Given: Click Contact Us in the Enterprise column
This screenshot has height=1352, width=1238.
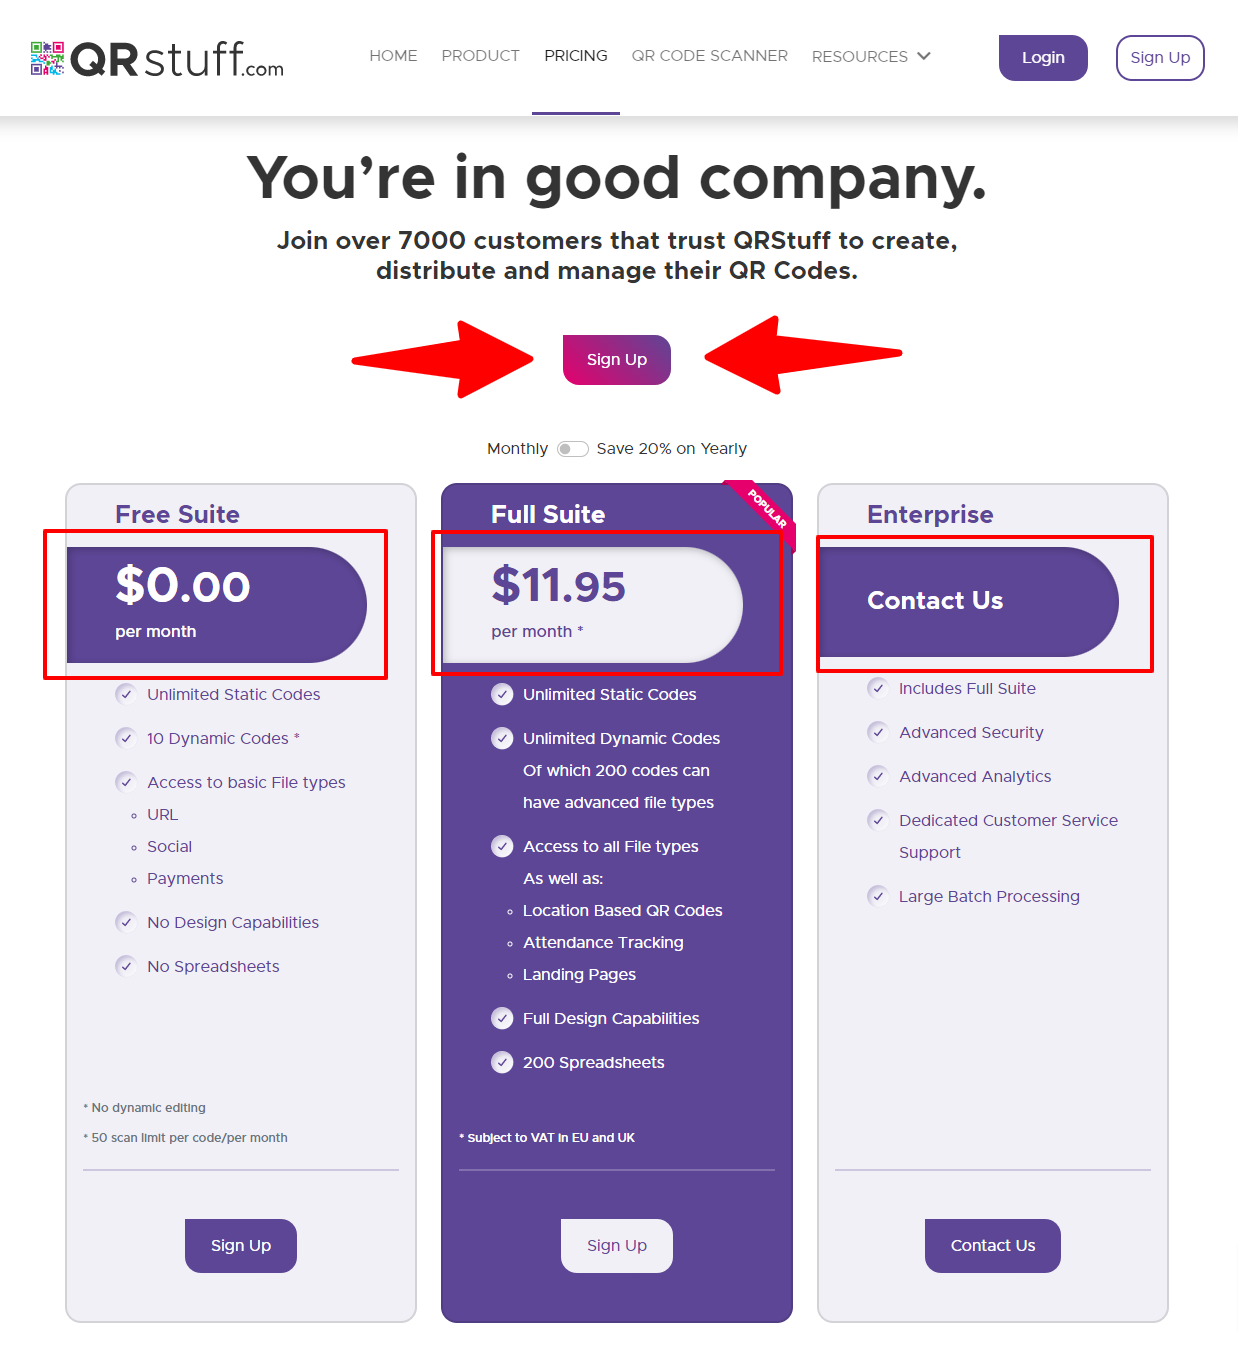Looking at the screenshot, I should pos(992,1245).
